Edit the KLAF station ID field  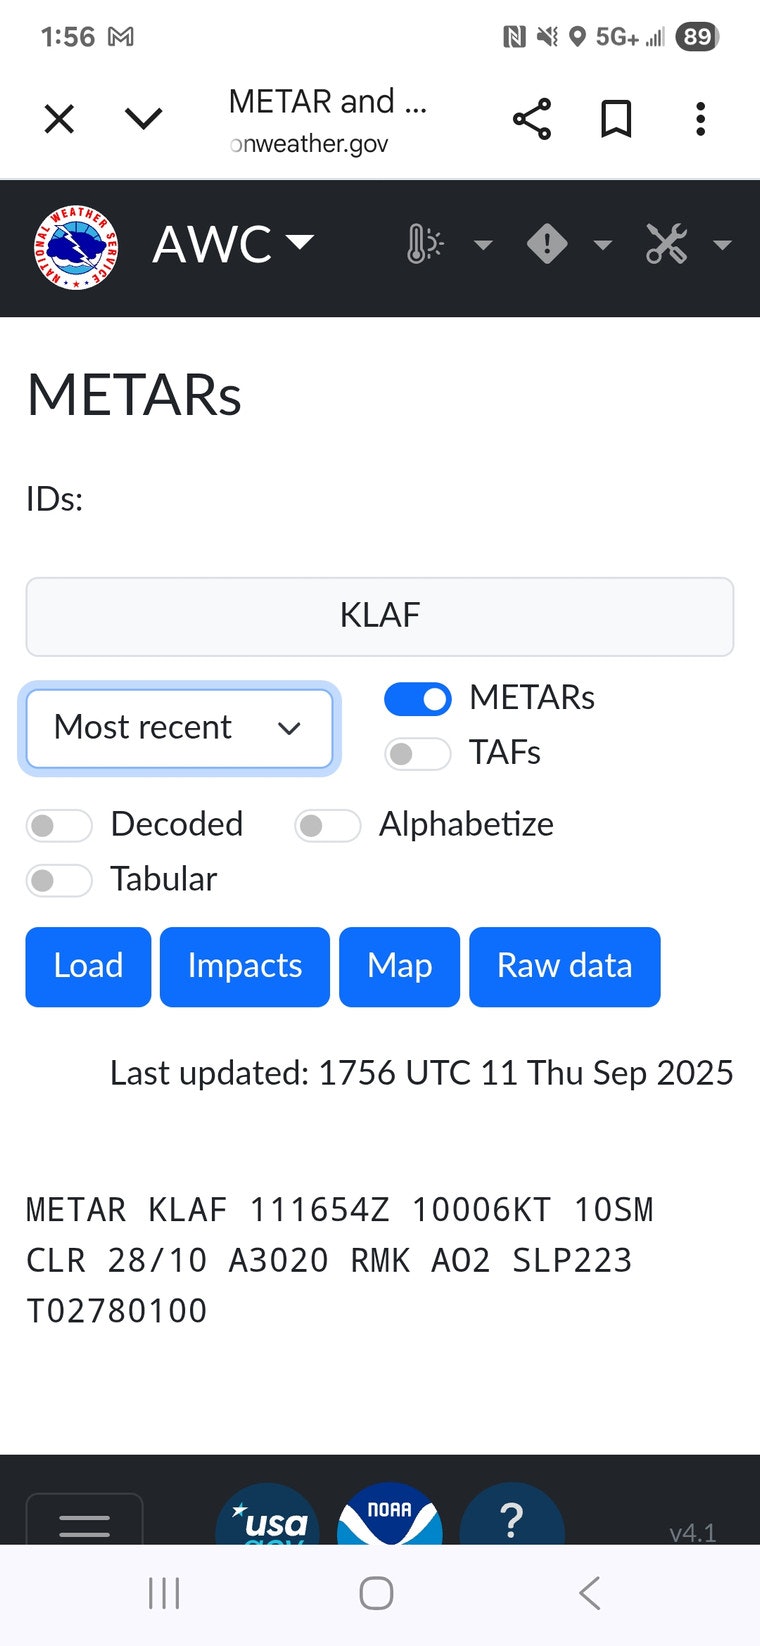click(380, 616)
